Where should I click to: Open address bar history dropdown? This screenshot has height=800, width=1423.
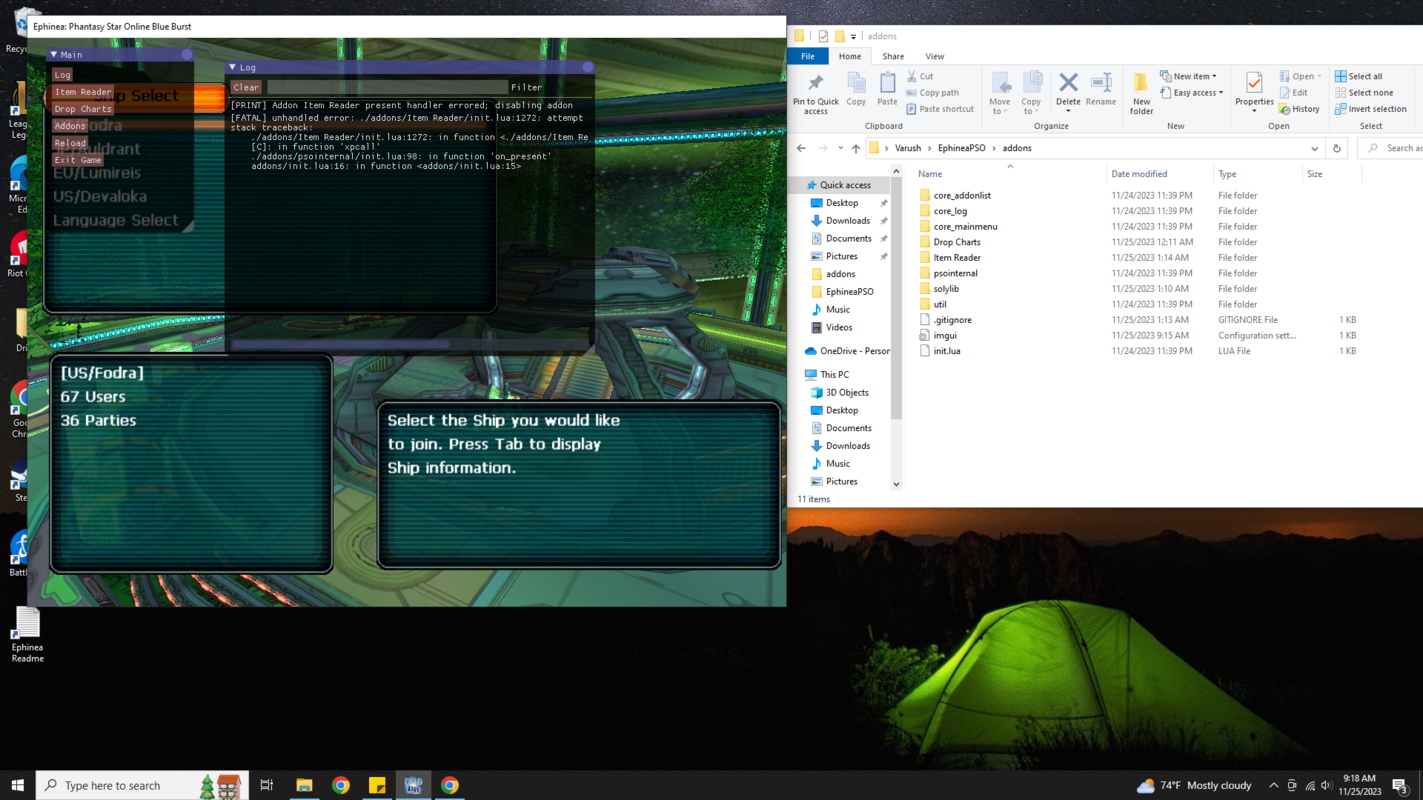point(1314,148)
